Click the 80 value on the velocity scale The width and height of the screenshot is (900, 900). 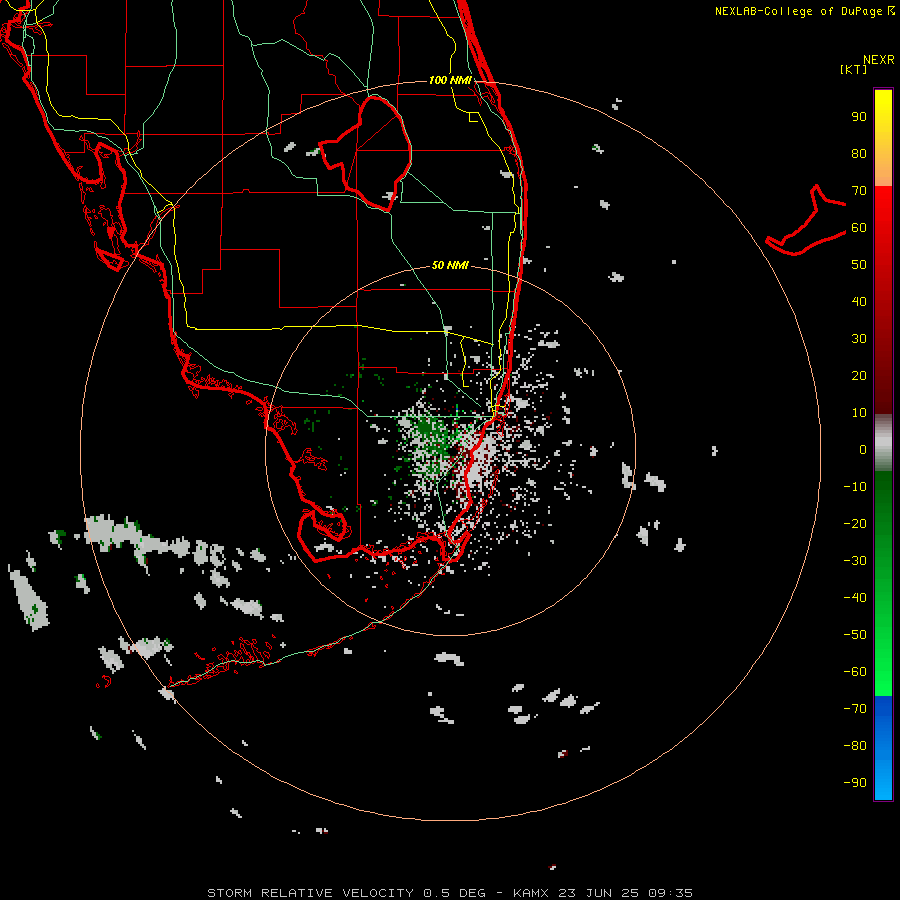point(859,154)
